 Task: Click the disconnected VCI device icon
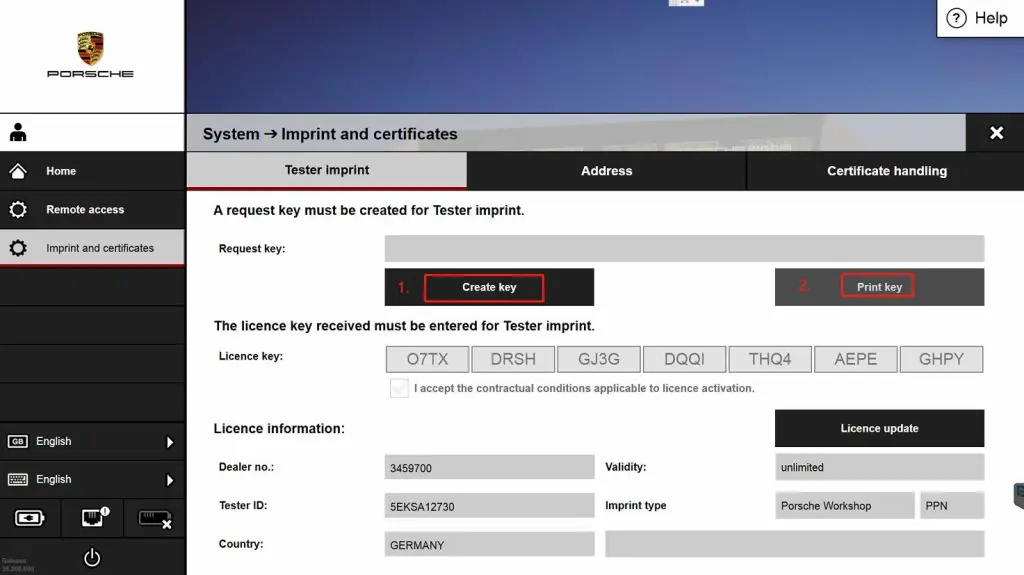[x=154, y=518]
